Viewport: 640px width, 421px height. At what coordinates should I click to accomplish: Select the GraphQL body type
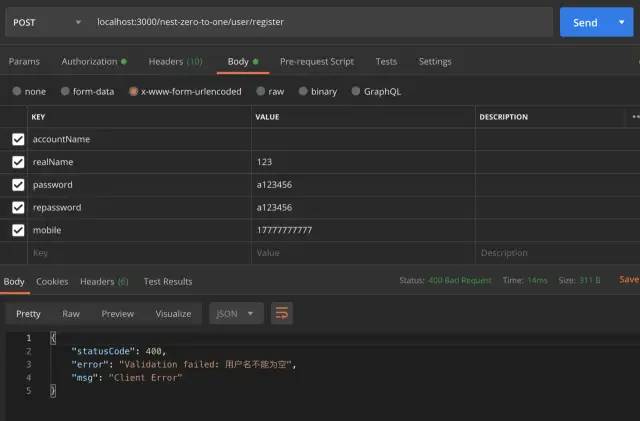pos(356,91)
